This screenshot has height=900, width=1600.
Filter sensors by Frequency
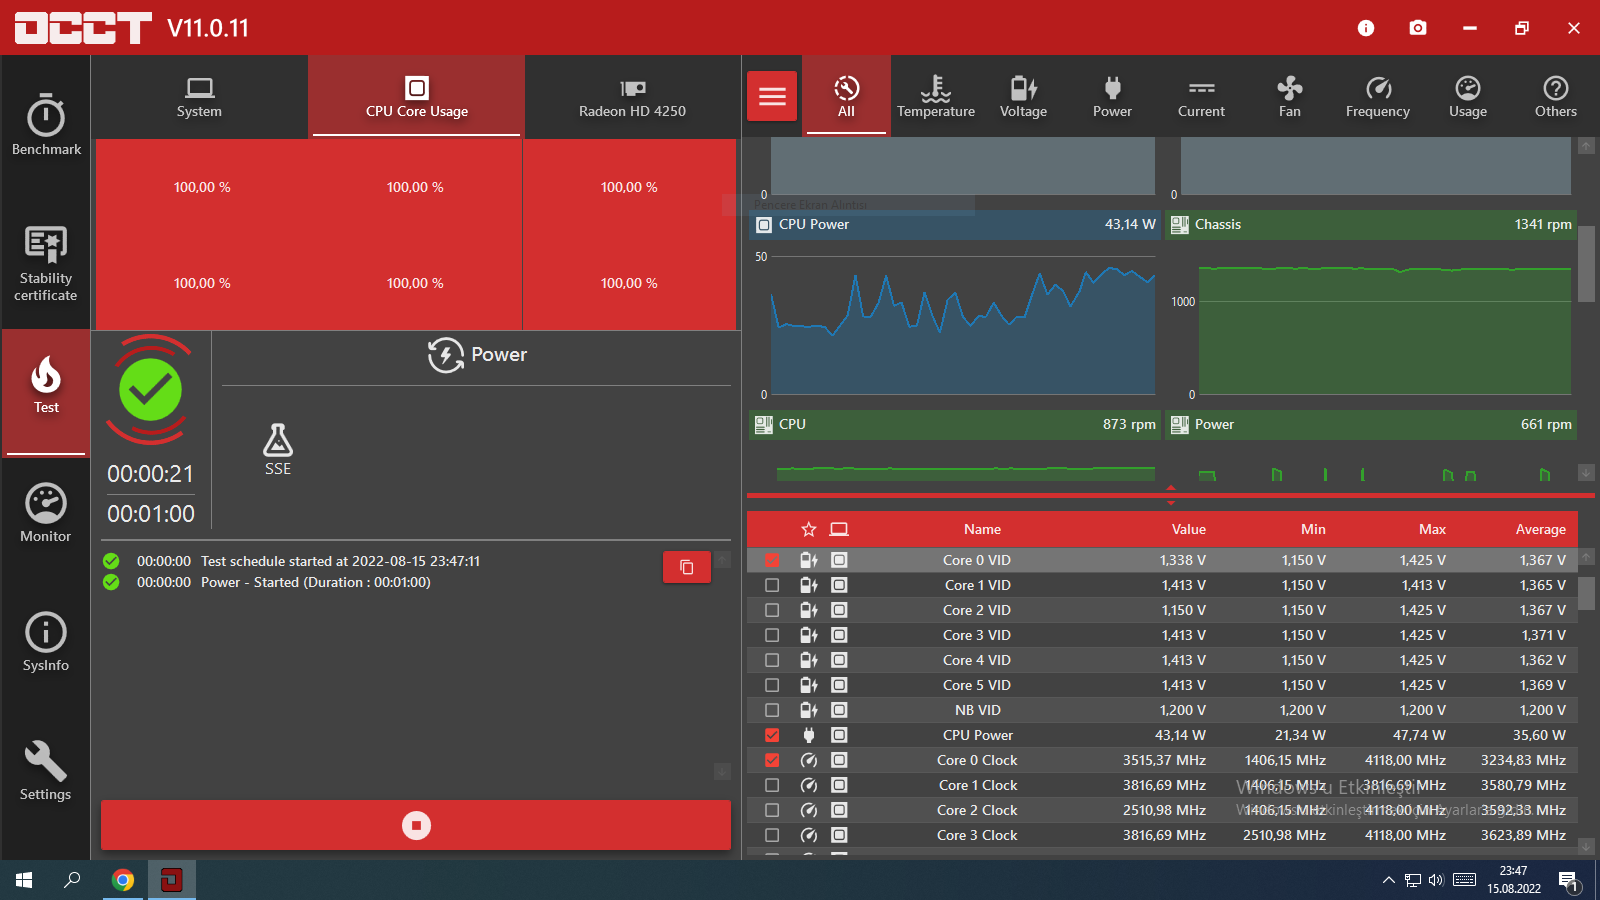pos(1378,97)
